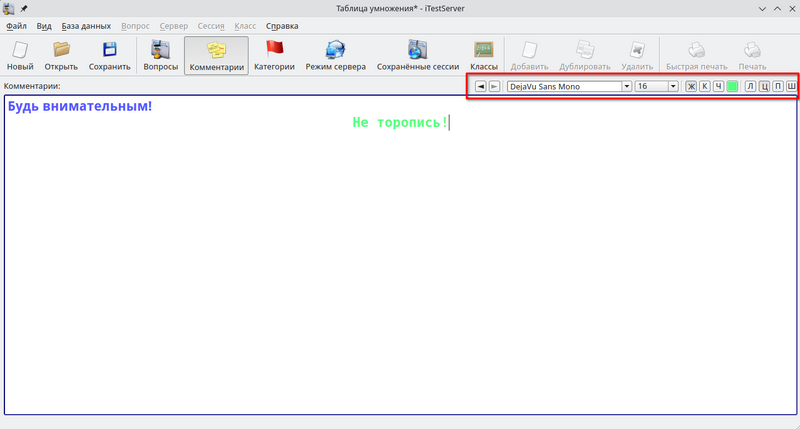The image size is (800, 429).
Task: Toggle italic К formatting button
Action: click(705, 87)
